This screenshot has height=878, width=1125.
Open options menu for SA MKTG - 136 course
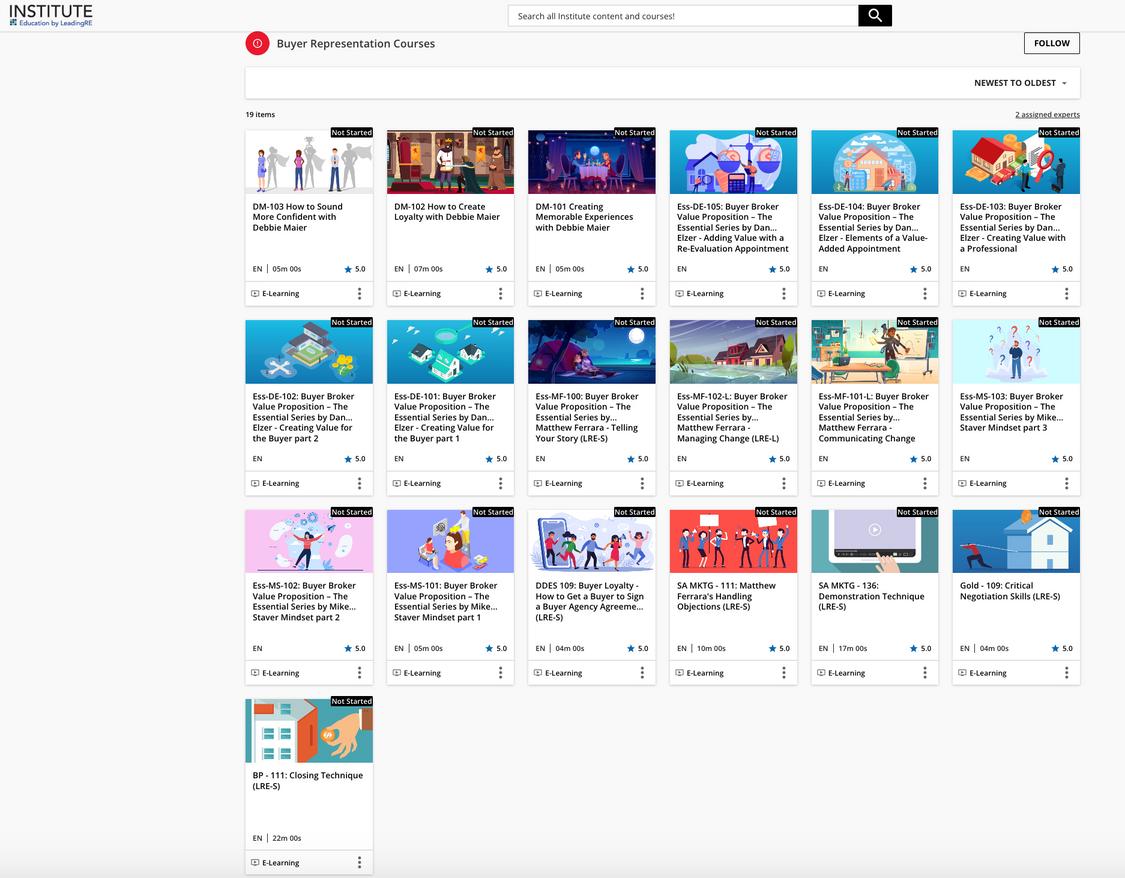pyautogui.click(x=925, y=673)
